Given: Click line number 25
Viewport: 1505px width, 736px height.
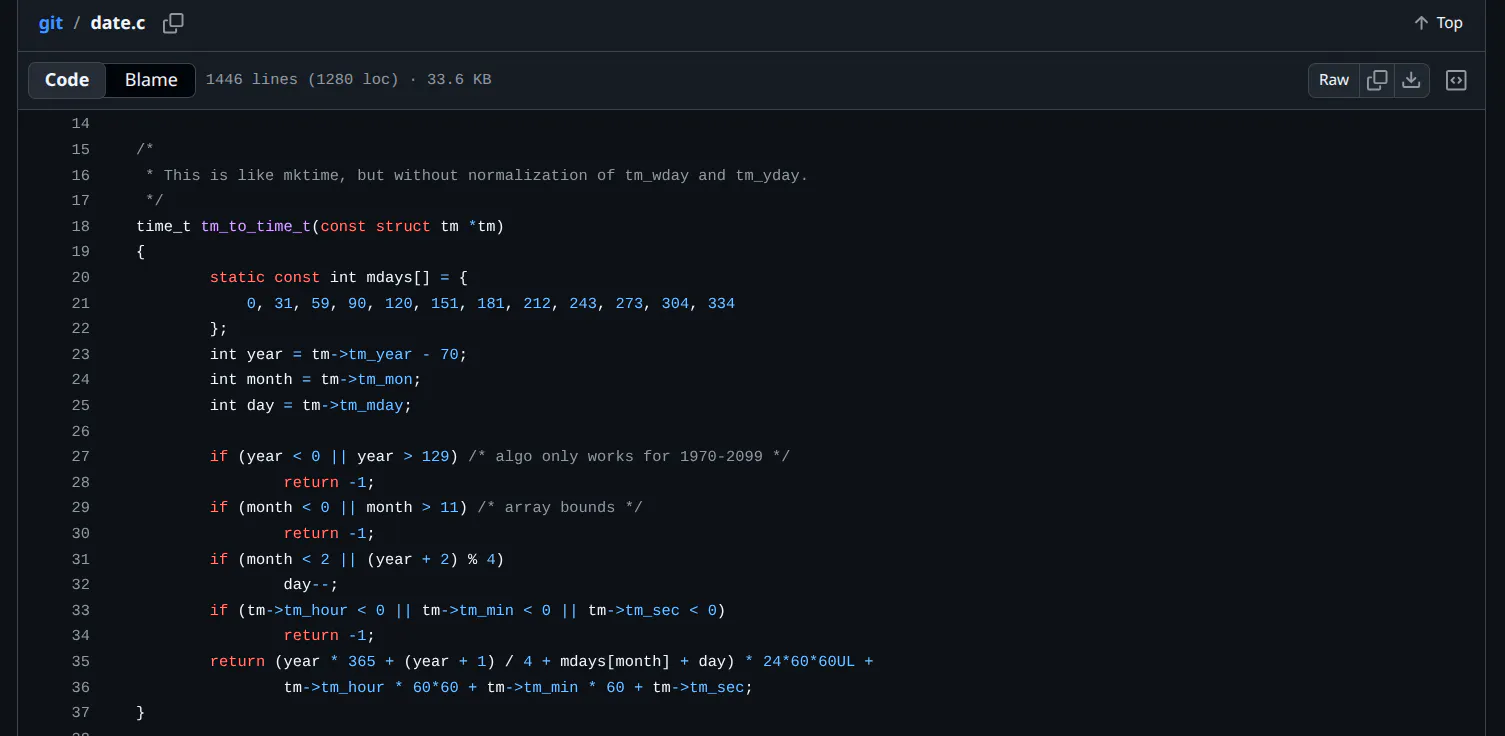Looking at the screenshot, I should pos(80,406).
